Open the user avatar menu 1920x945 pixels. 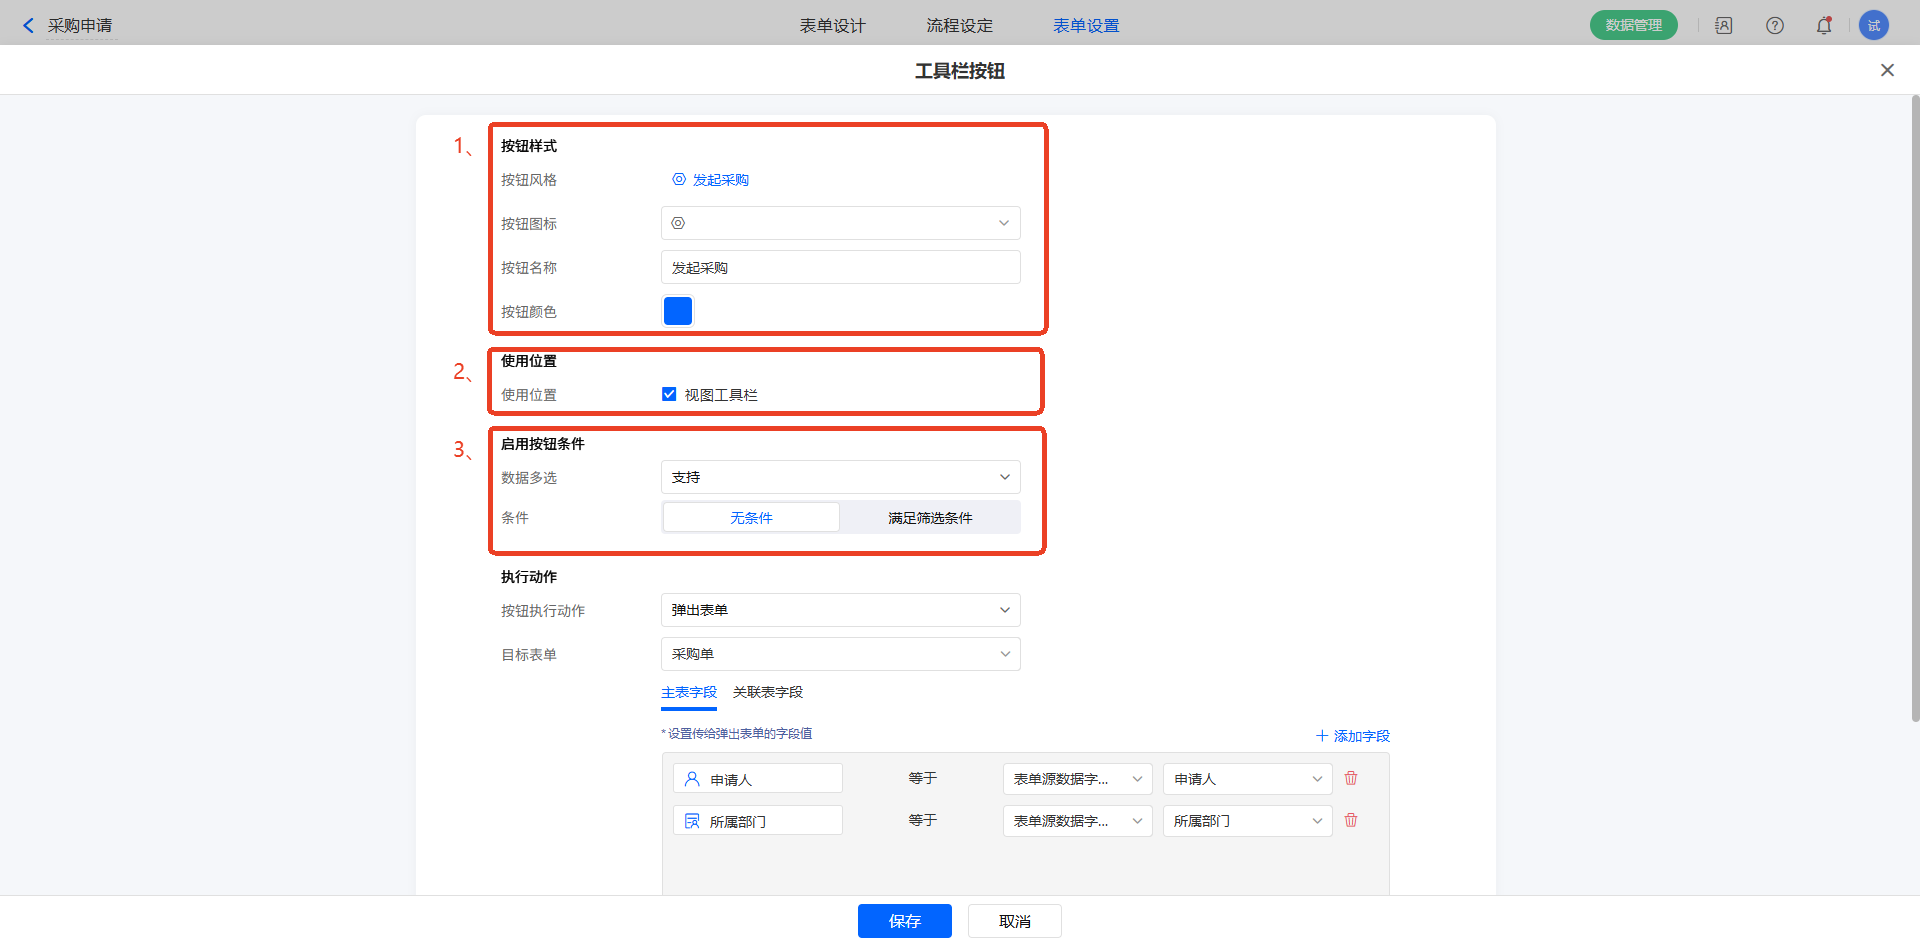pos(1874,25)
